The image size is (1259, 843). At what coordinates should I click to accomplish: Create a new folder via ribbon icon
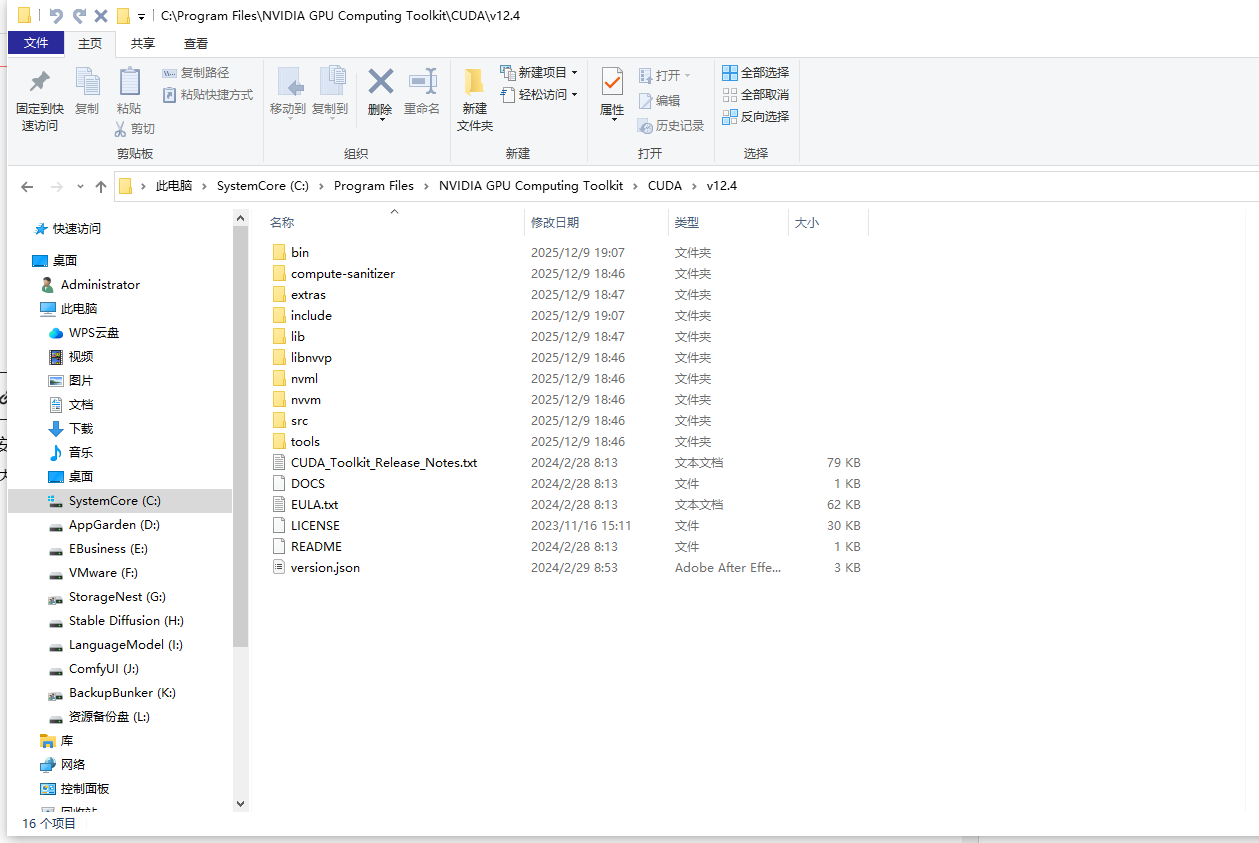point(475,84)
